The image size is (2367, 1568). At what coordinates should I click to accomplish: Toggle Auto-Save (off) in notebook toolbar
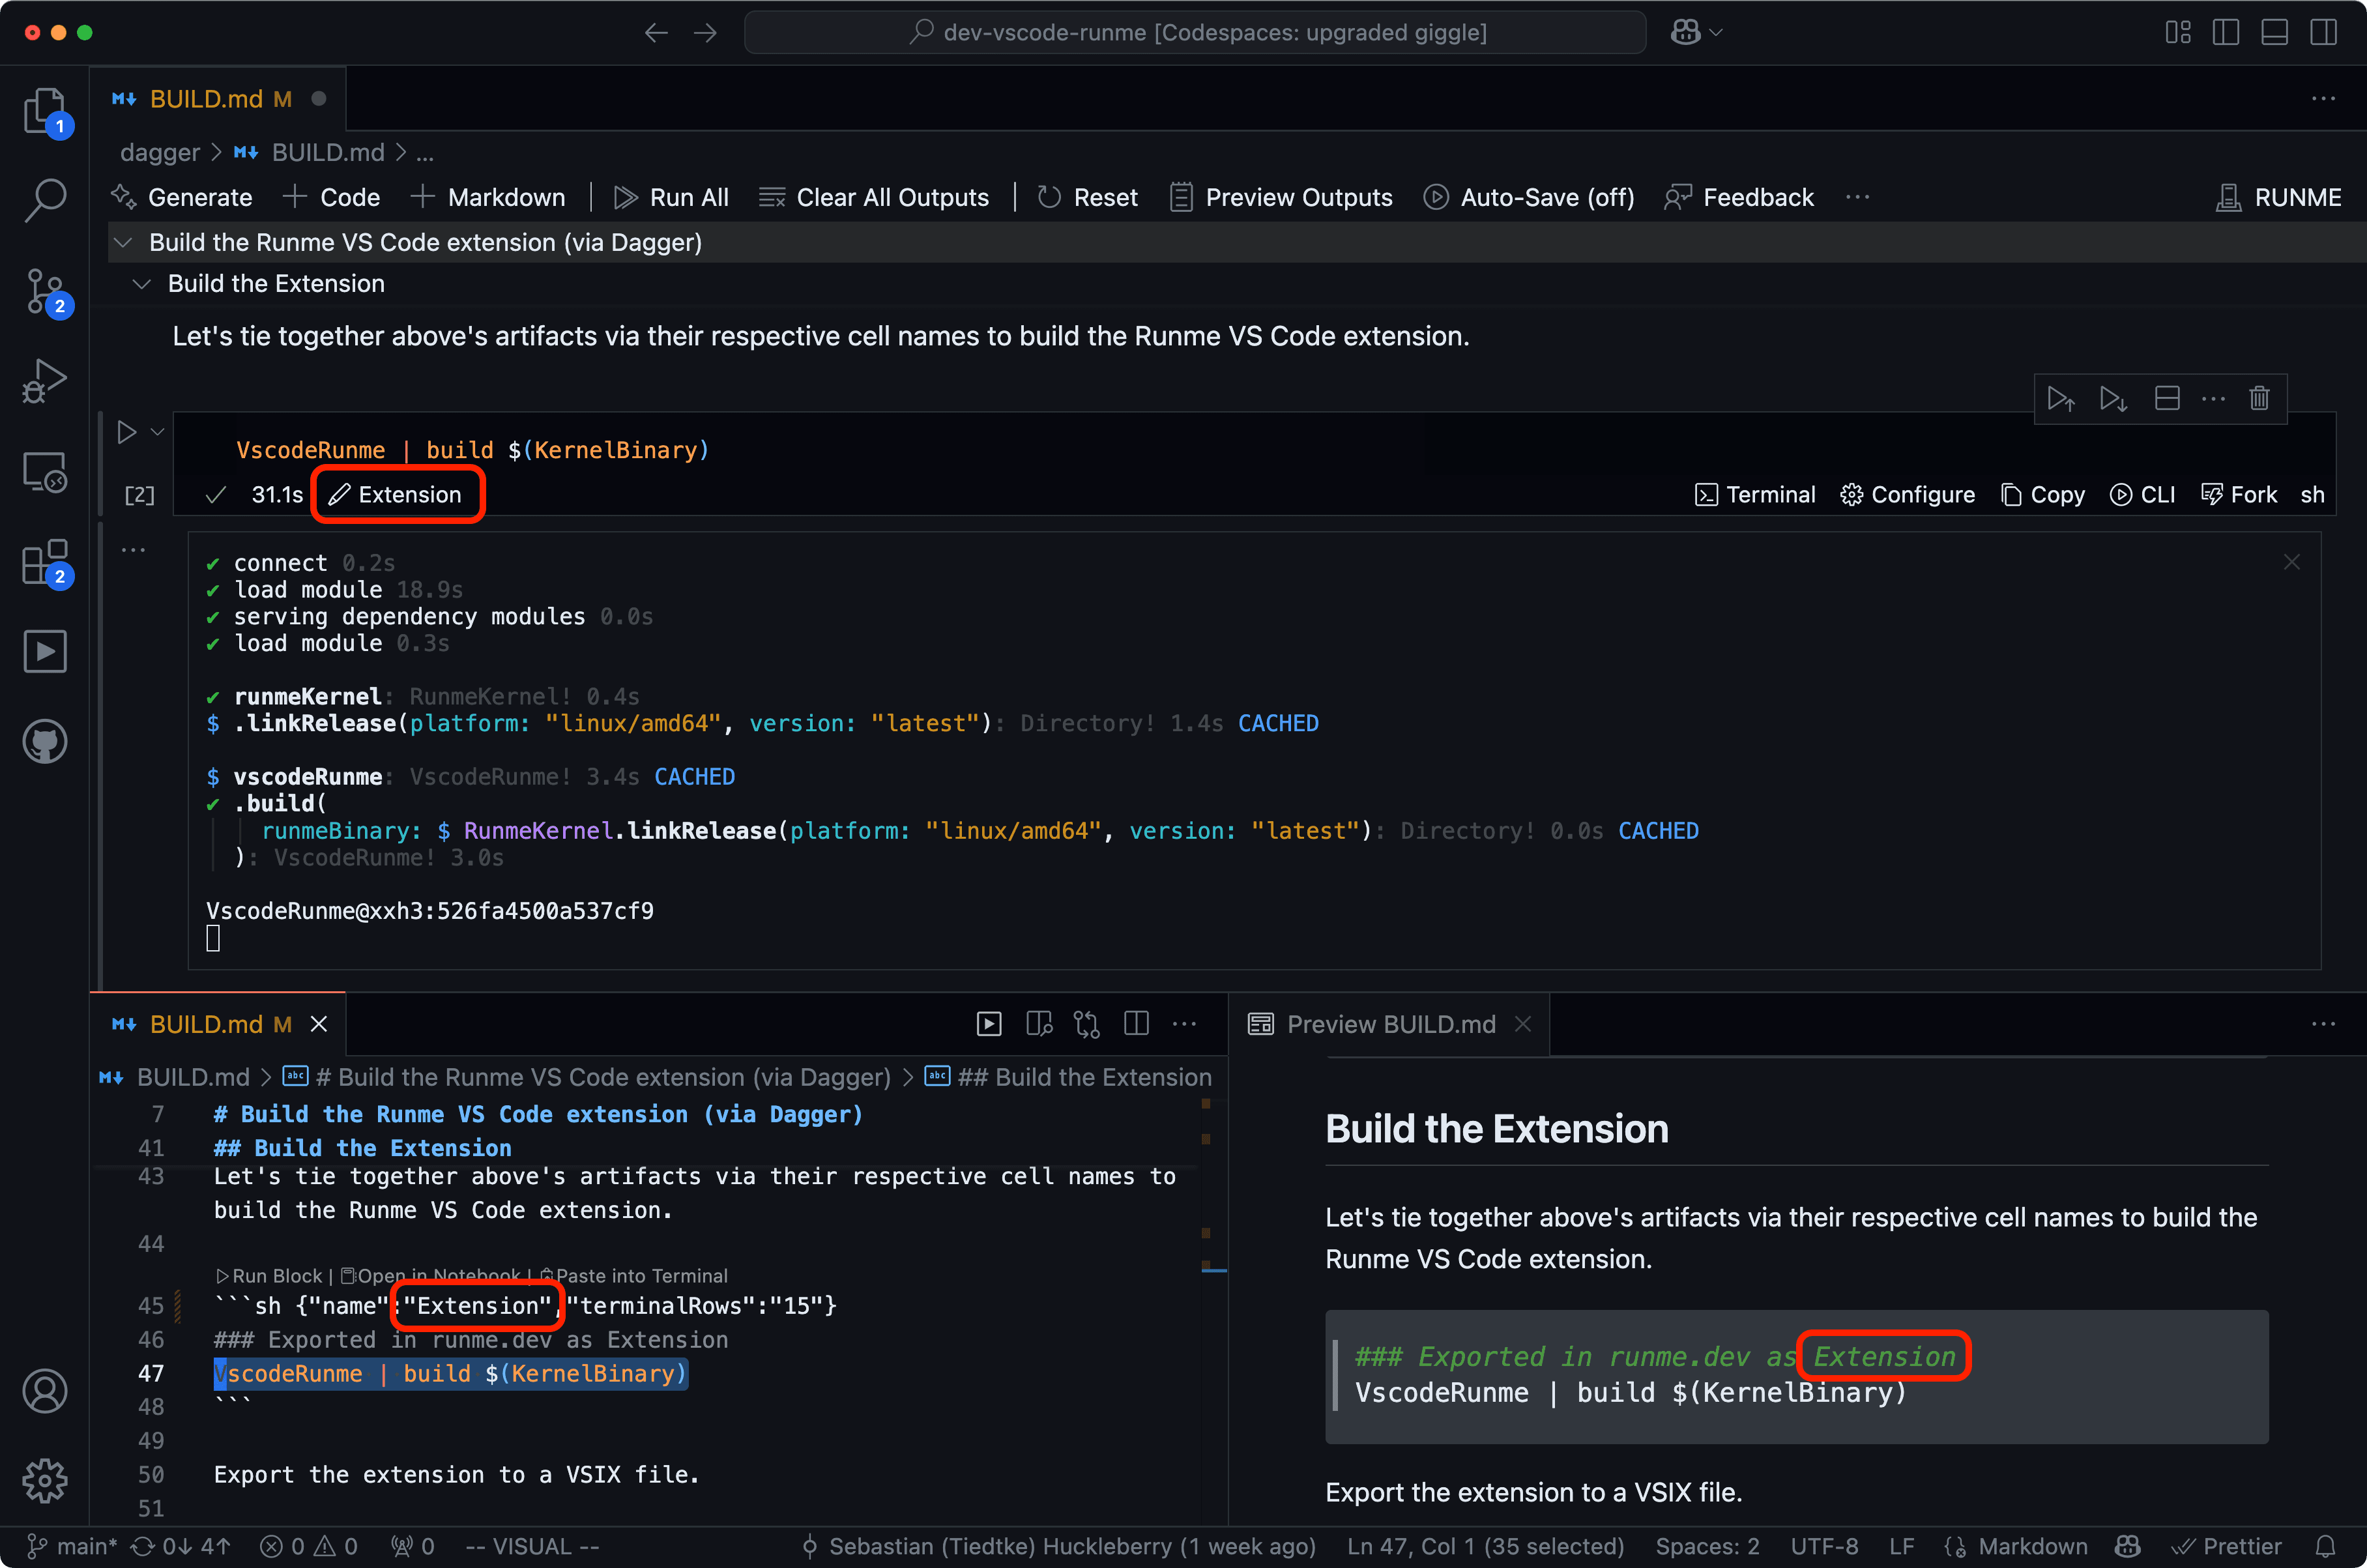[x=1529, y=197]
